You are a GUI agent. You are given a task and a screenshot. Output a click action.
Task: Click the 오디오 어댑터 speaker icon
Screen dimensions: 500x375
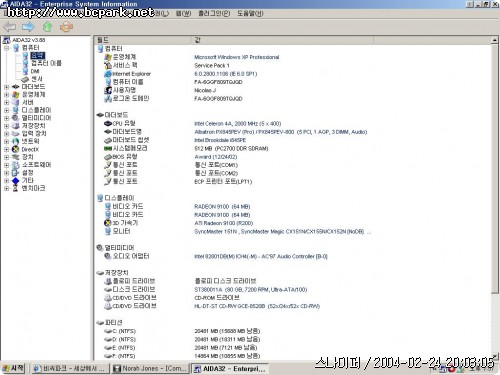tap(108, 256)
